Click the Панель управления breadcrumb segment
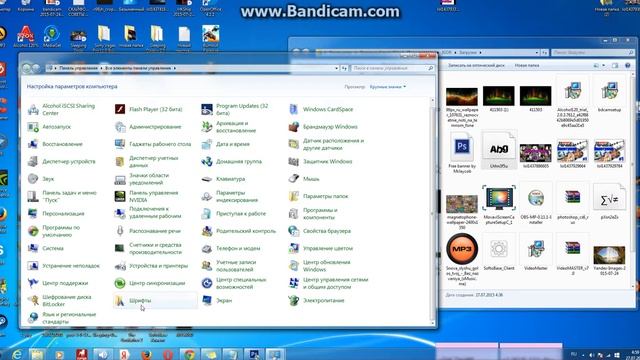Viewport: 640px width, 360px height. click(x=78, y=68)
